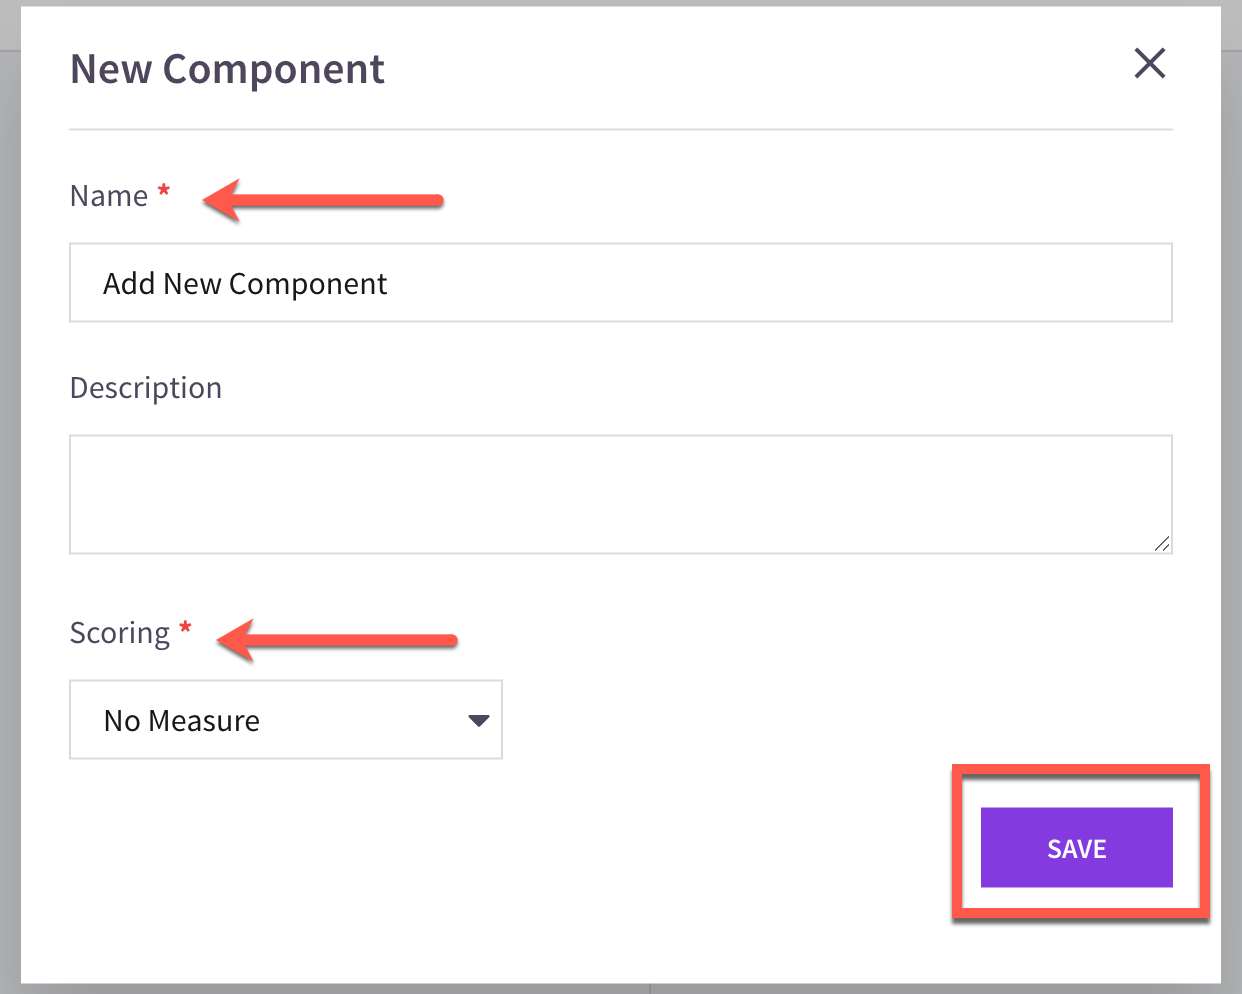Click the Description field label
This screenshot has width=1242, height=994.
[x=146, y=388]
